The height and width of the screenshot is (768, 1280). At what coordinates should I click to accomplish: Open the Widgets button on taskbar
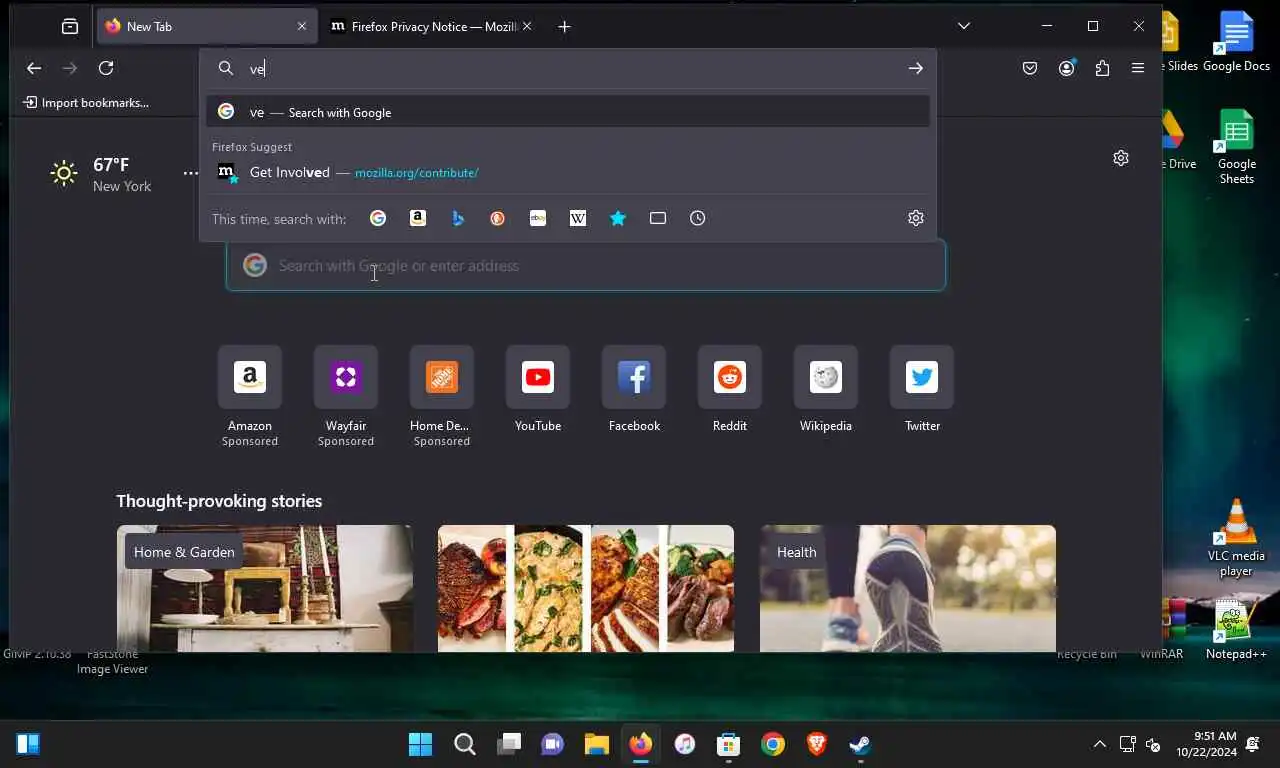pyautogui.click(x=28, y=744)
